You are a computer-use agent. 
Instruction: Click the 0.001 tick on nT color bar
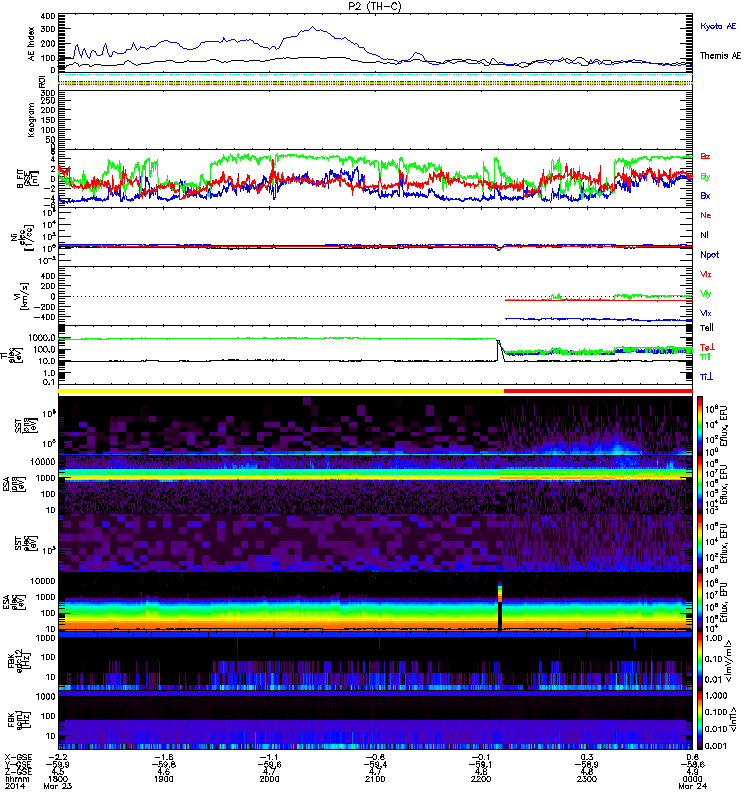pos(715,746)
